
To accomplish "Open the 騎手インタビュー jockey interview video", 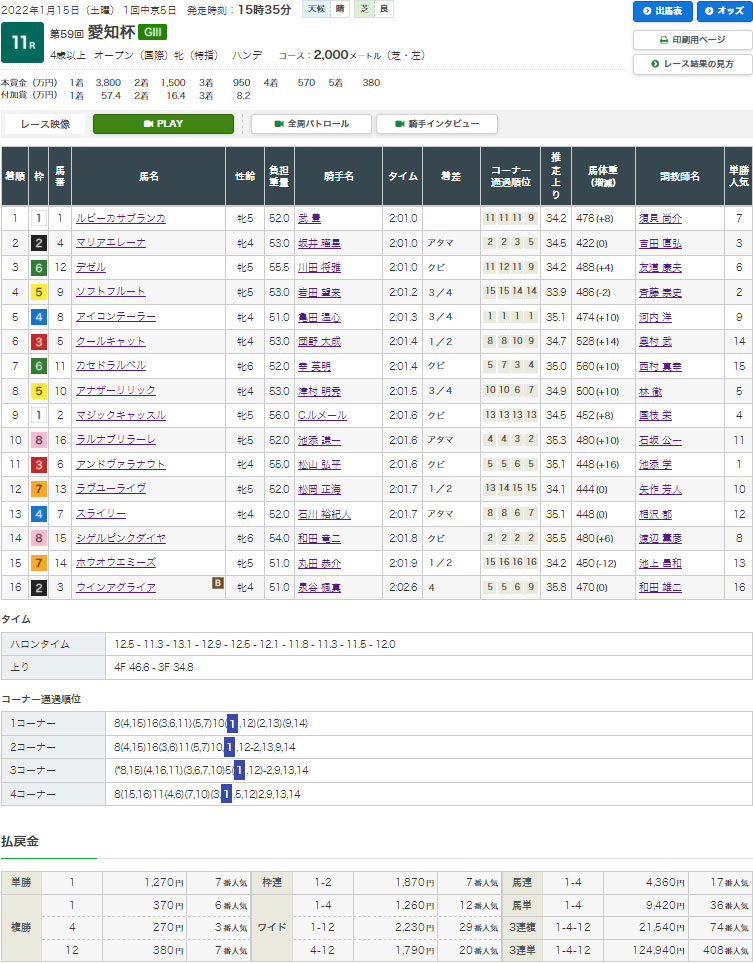I will 436,124.
